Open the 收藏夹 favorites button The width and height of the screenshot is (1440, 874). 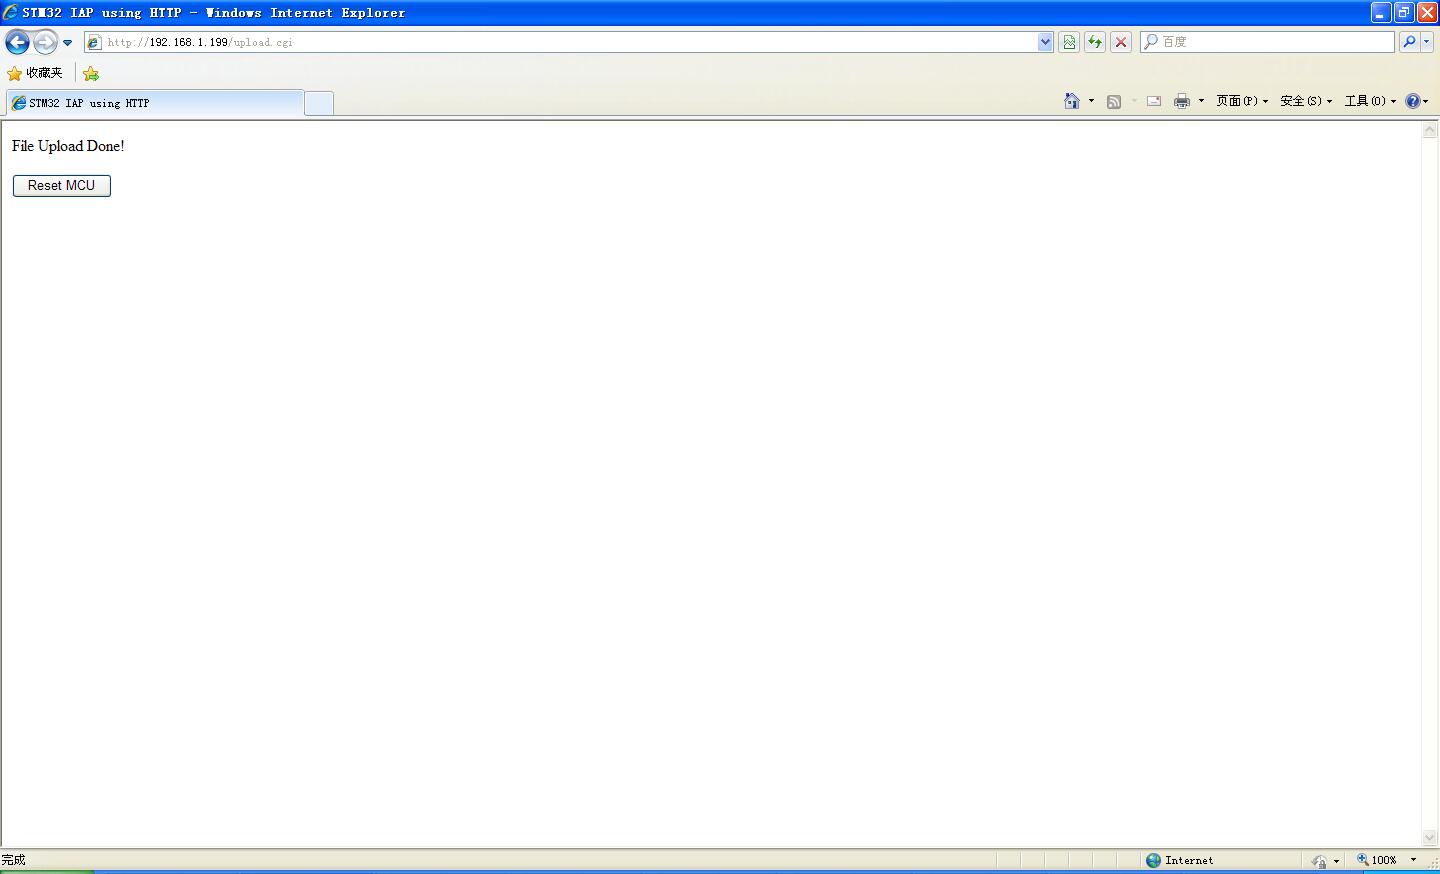pyautogui.click(x=35, y=73)
